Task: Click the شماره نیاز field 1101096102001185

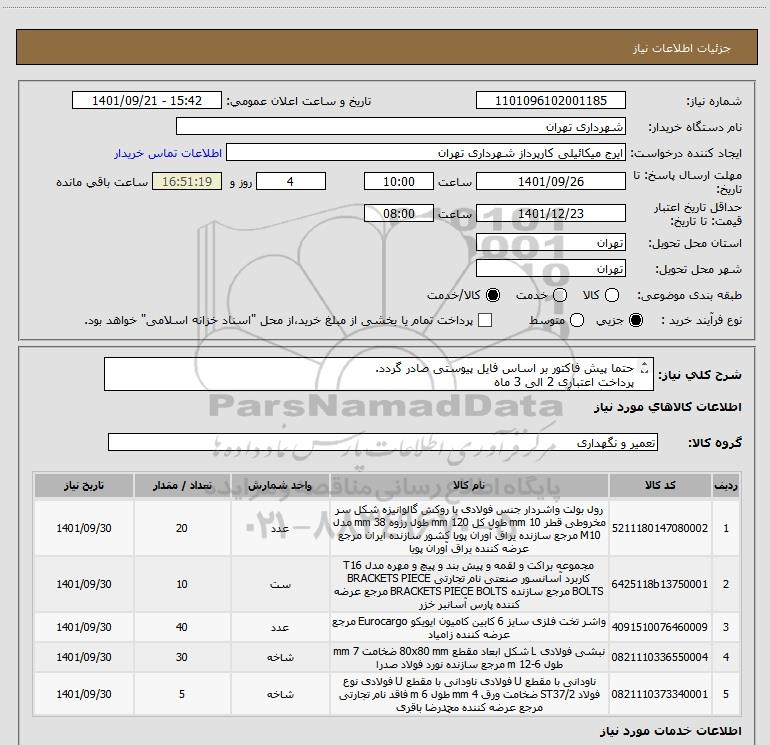Action: 550,100
